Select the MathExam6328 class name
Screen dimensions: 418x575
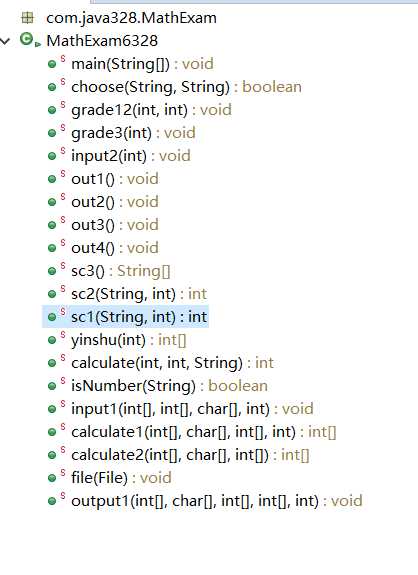(102, 41)
